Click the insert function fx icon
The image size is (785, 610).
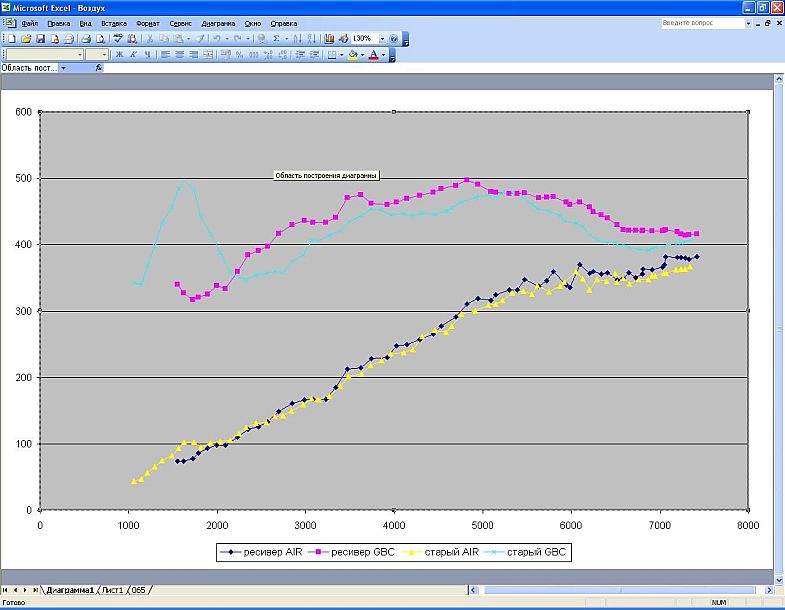point(99,68)
